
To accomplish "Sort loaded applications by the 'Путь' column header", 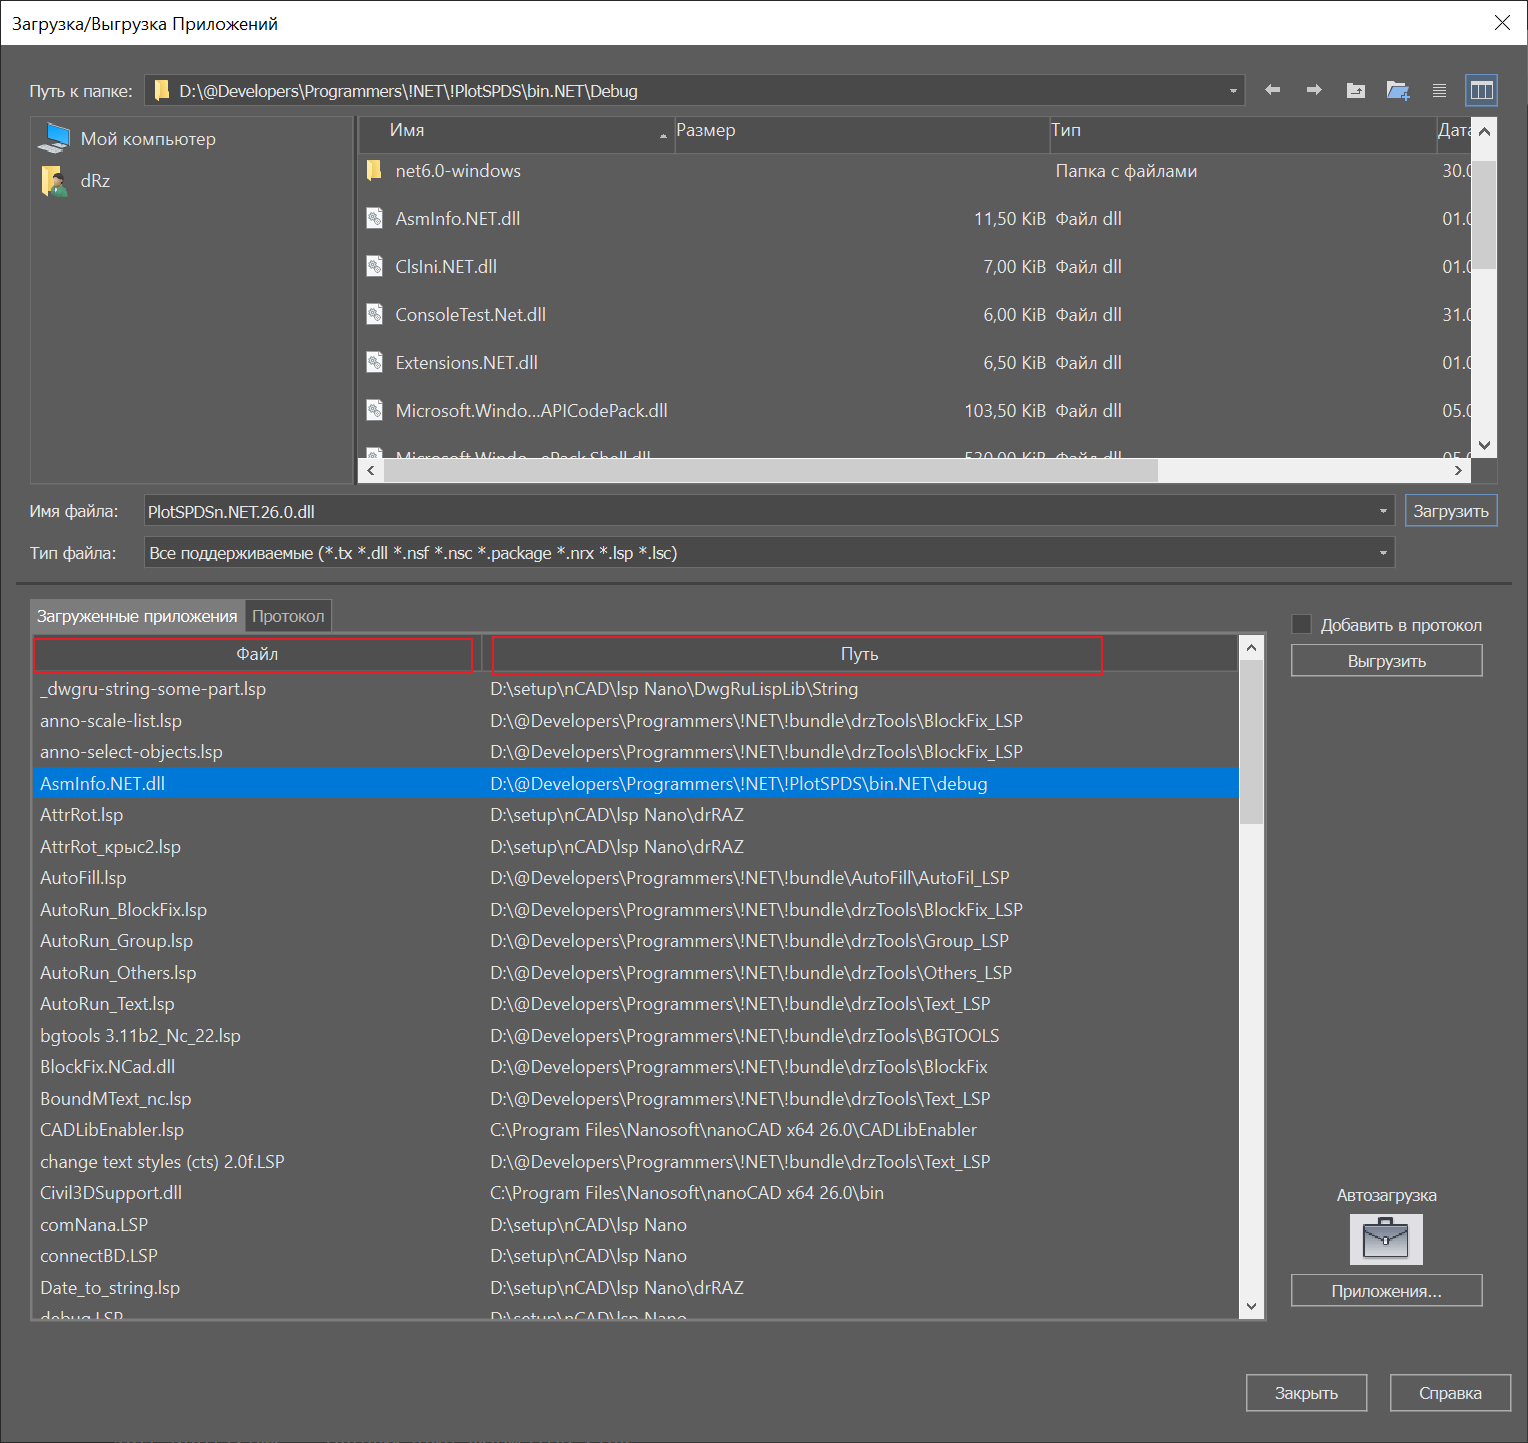I will pos(859,654).
